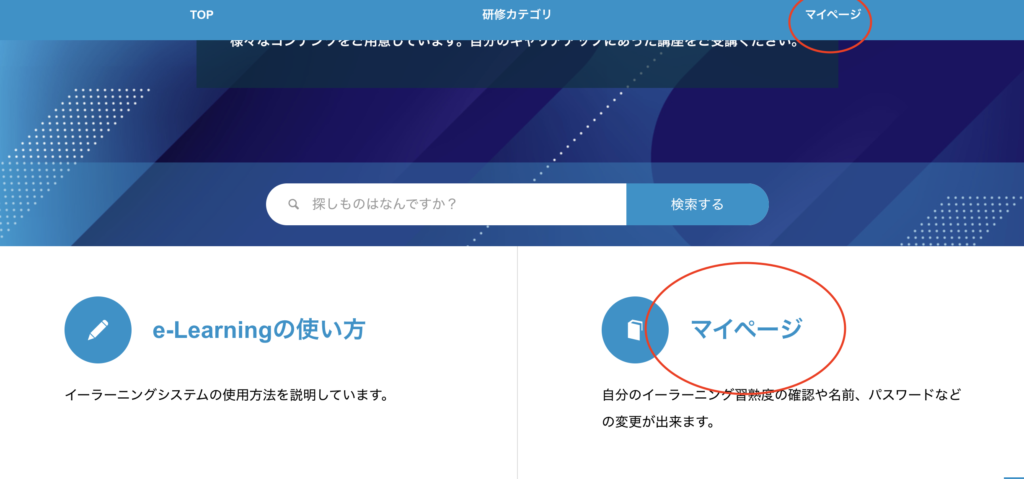Open the large マイページ heading link

point(747,329)
